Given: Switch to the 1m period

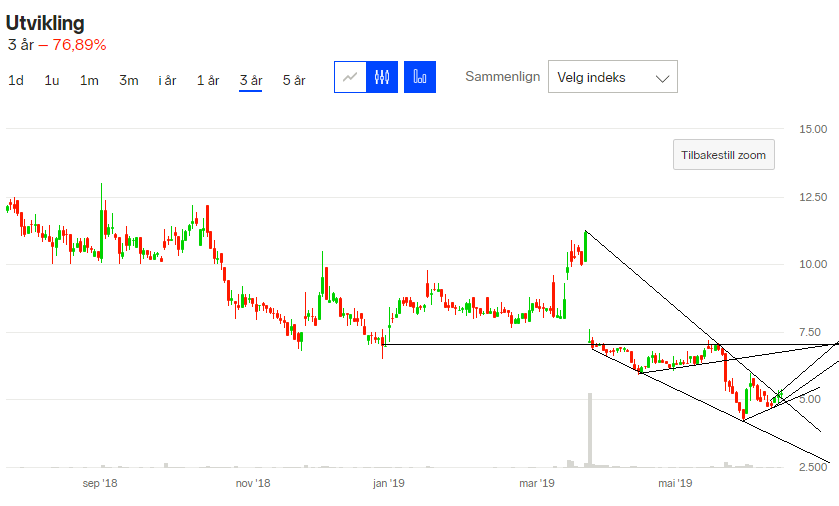Looking at the screenshot, I should click(x=89, y=80).
